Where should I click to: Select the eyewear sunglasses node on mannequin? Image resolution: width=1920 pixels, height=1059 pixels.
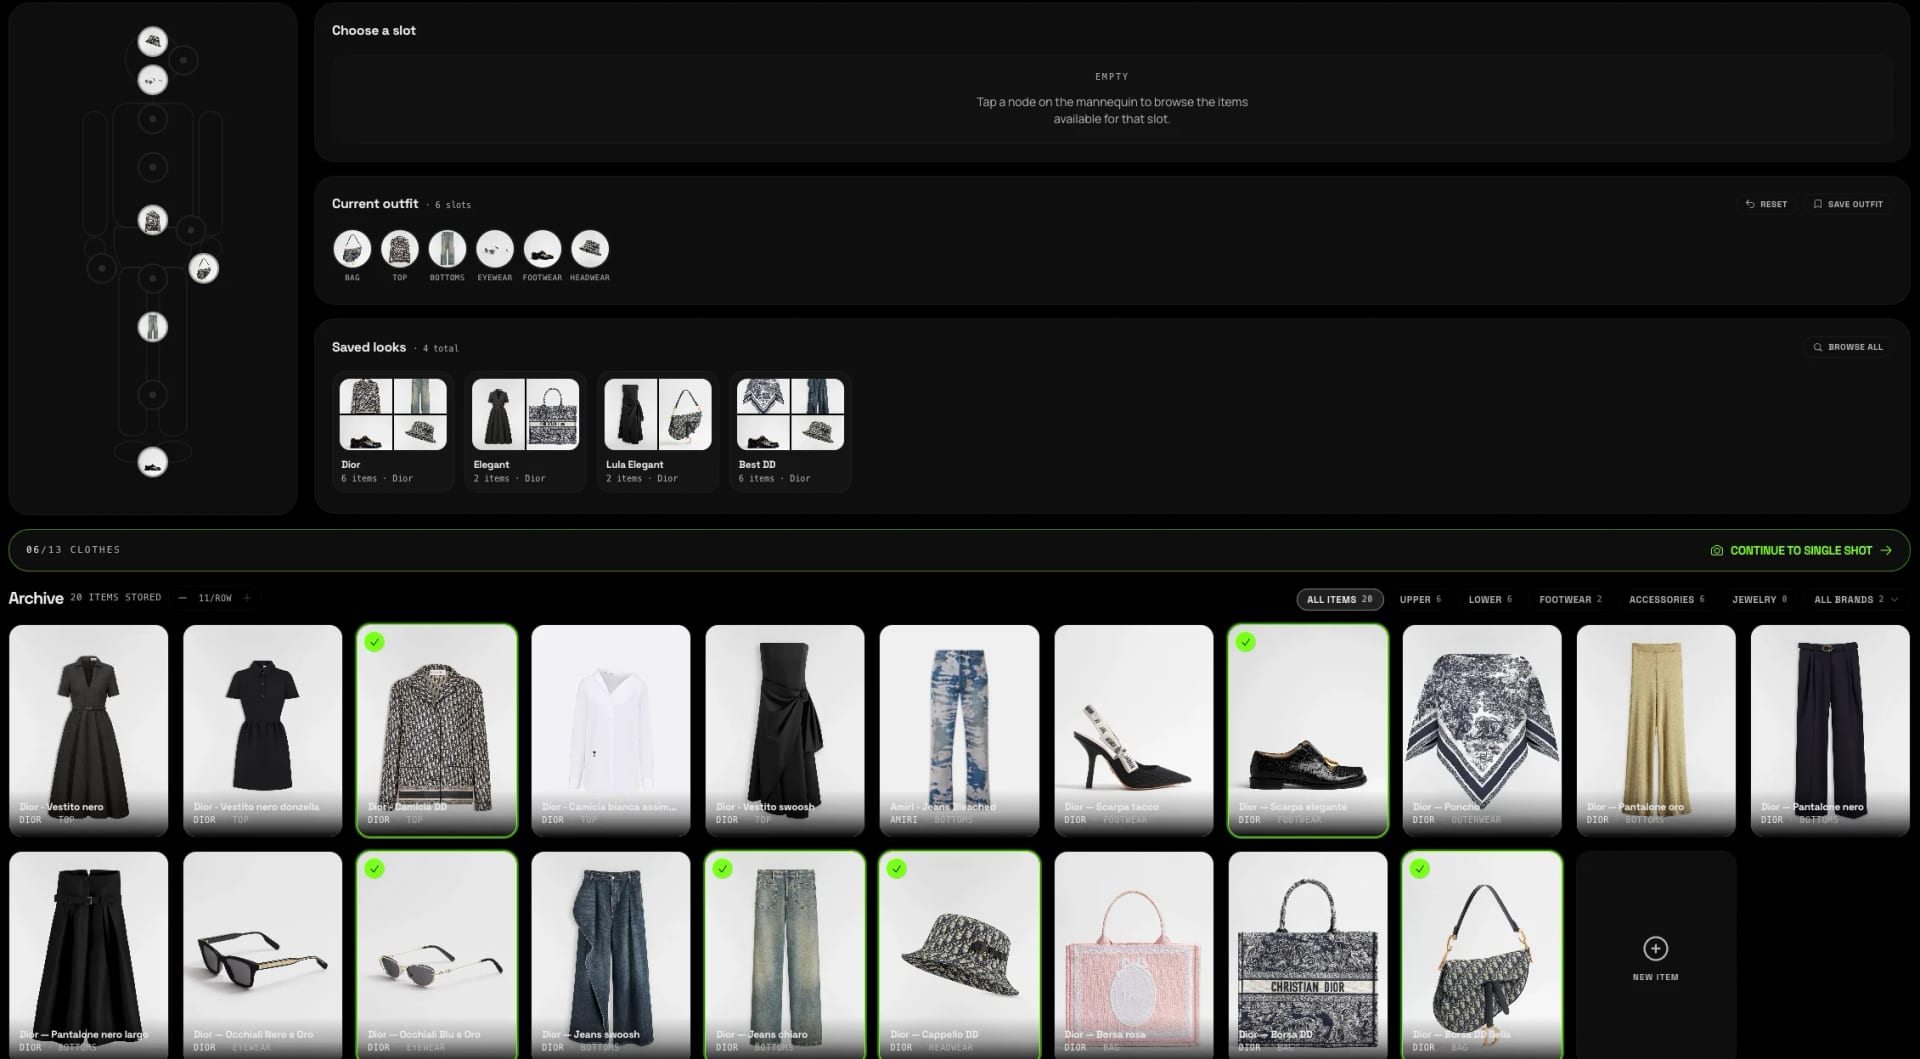click(152, 80)
